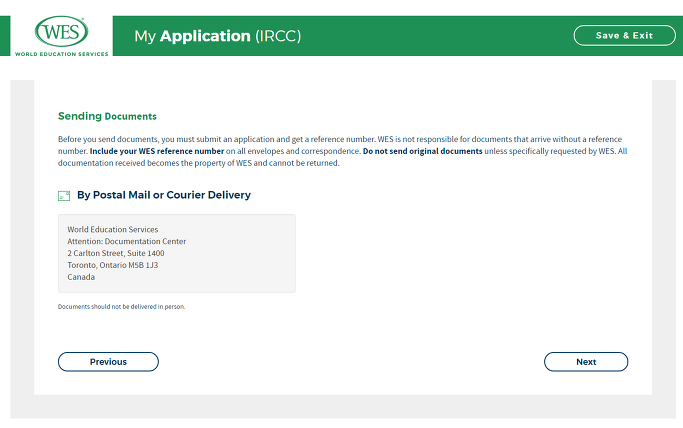Screen dimensions: 683x428
Task: Click the Sending Documents heading
Action: pyautogui.click(x=107, y=116)
